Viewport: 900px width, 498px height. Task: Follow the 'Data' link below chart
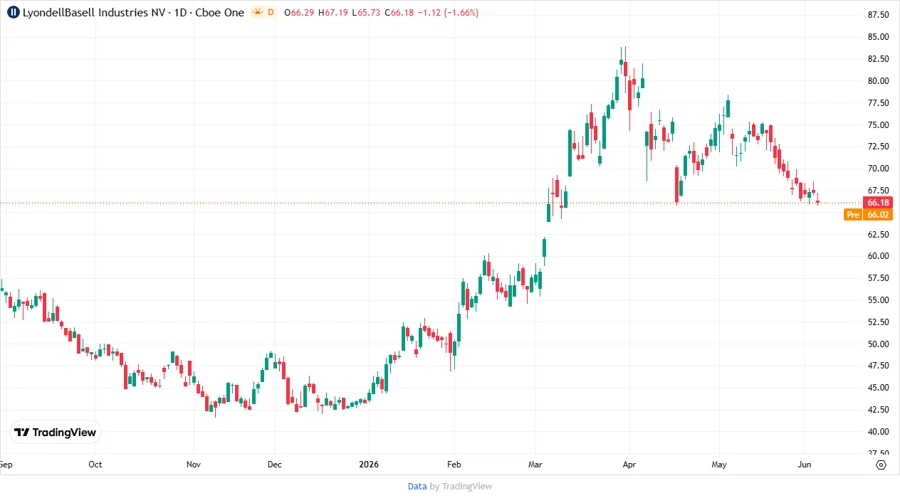tap(417, 487)
